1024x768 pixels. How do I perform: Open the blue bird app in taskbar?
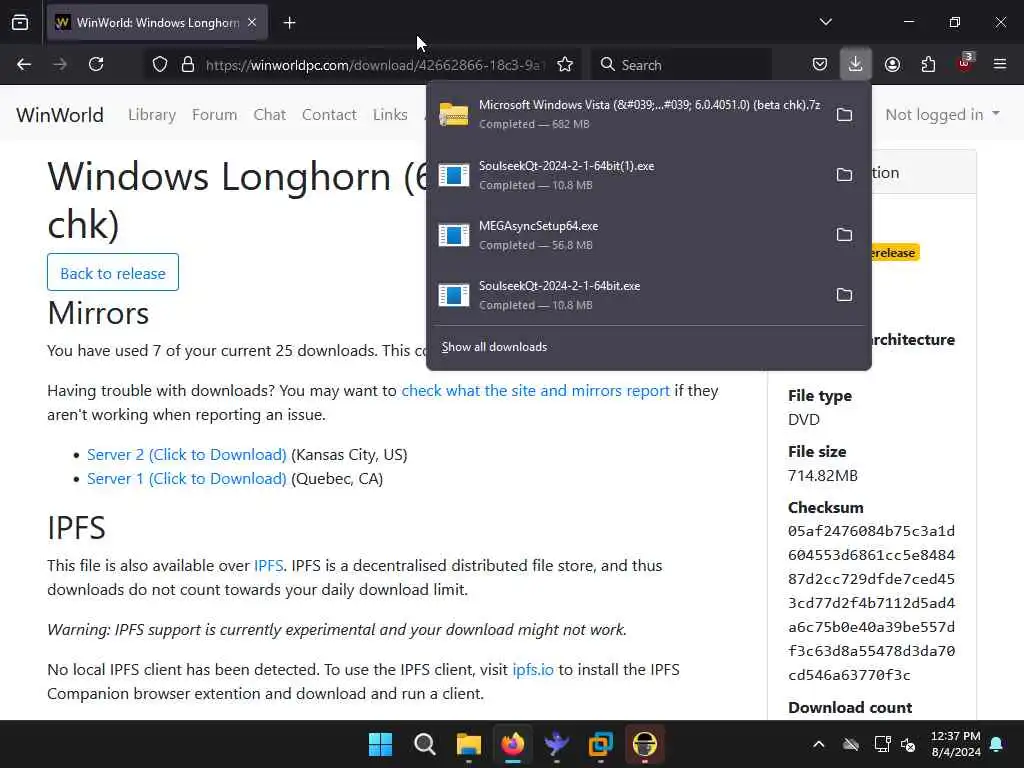click(x=556, y=744)
